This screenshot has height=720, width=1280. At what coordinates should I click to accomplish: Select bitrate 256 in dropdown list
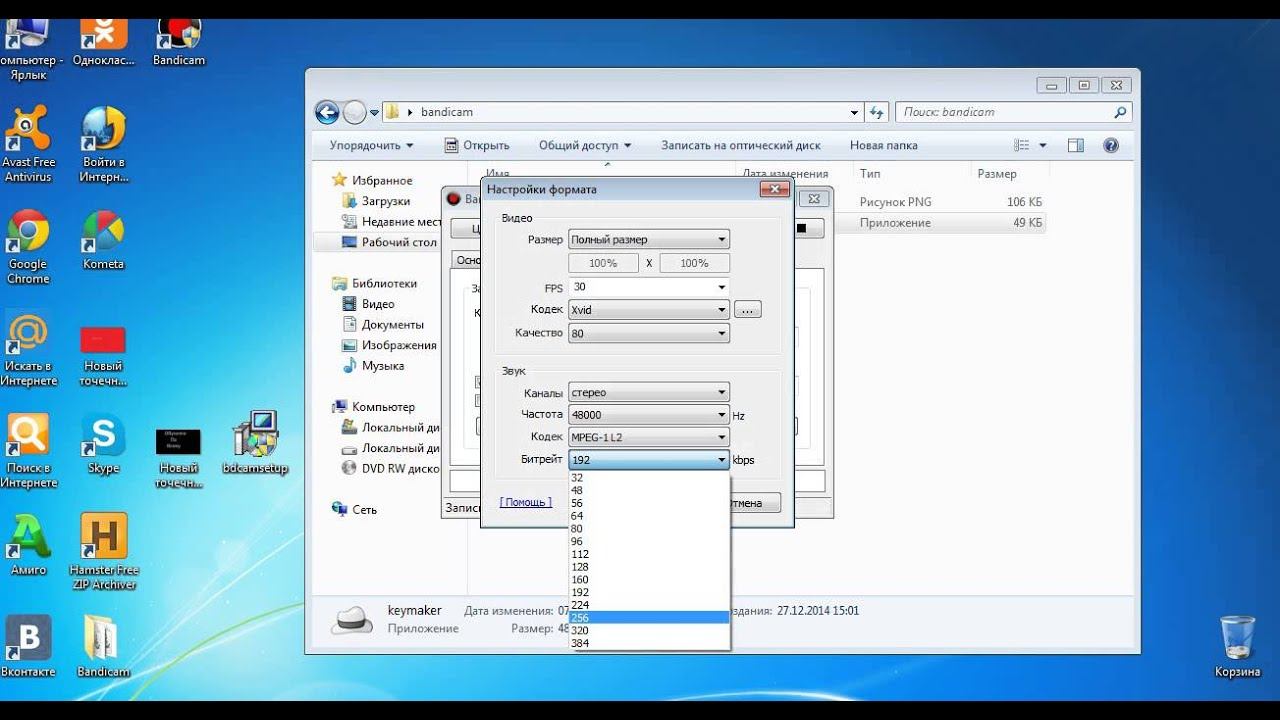(x=649, y=618)
